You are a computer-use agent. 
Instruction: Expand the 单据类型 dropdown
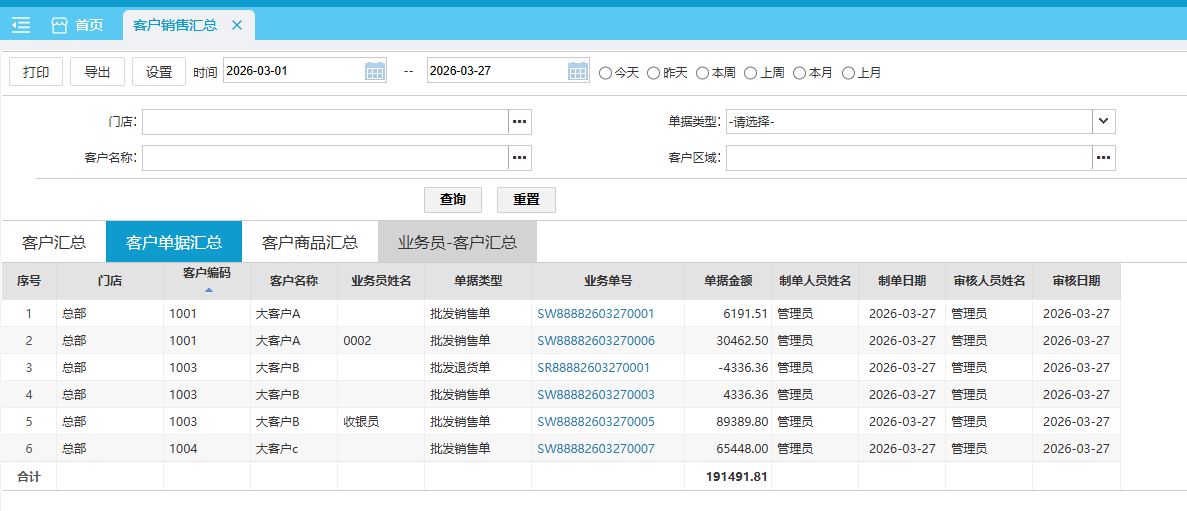1103,122
